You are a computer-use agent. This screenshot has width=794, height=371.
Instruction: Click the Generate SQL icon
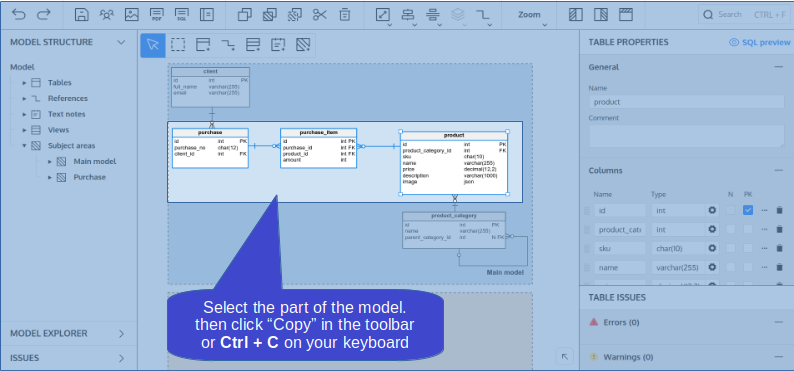pyautogui.click(x=181, y=15)
